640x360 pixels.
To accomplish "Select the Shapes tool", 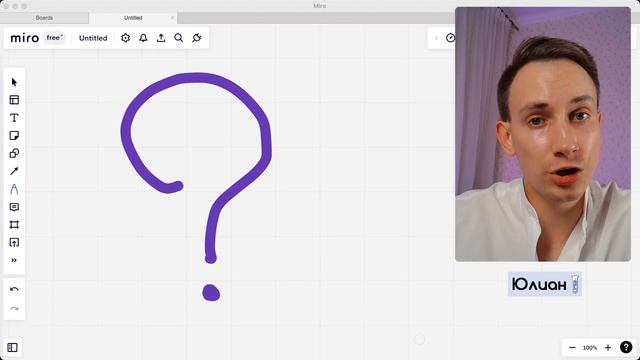I will [14, 153].
